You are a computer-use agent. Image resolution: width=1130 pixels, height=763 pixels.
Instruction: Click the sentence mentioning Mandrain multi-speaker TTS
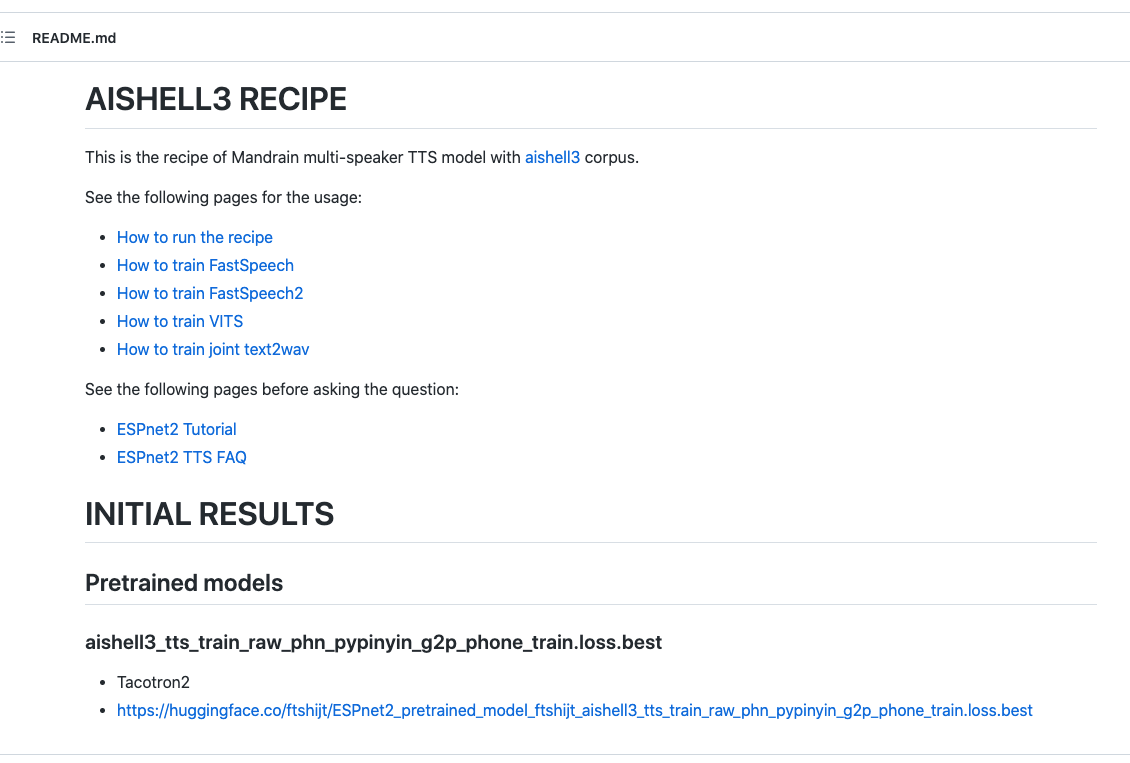click(361, 157)
